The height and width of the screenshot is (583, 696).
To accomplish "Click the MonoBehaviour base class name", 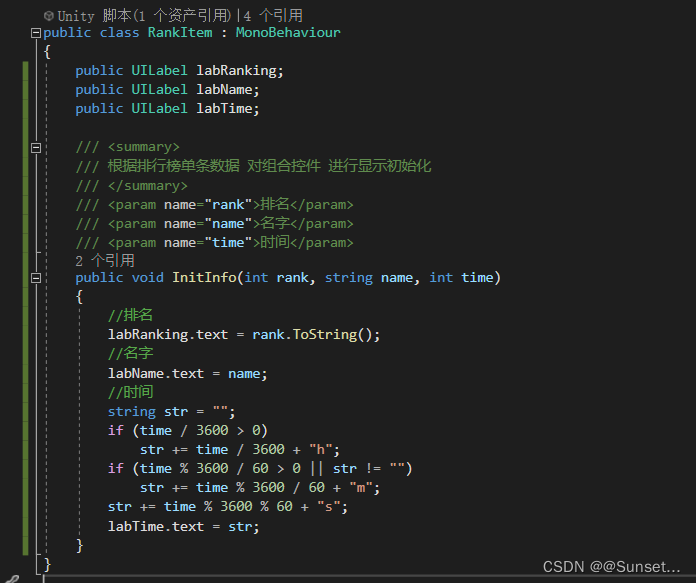I will click(x=288, y=32).
